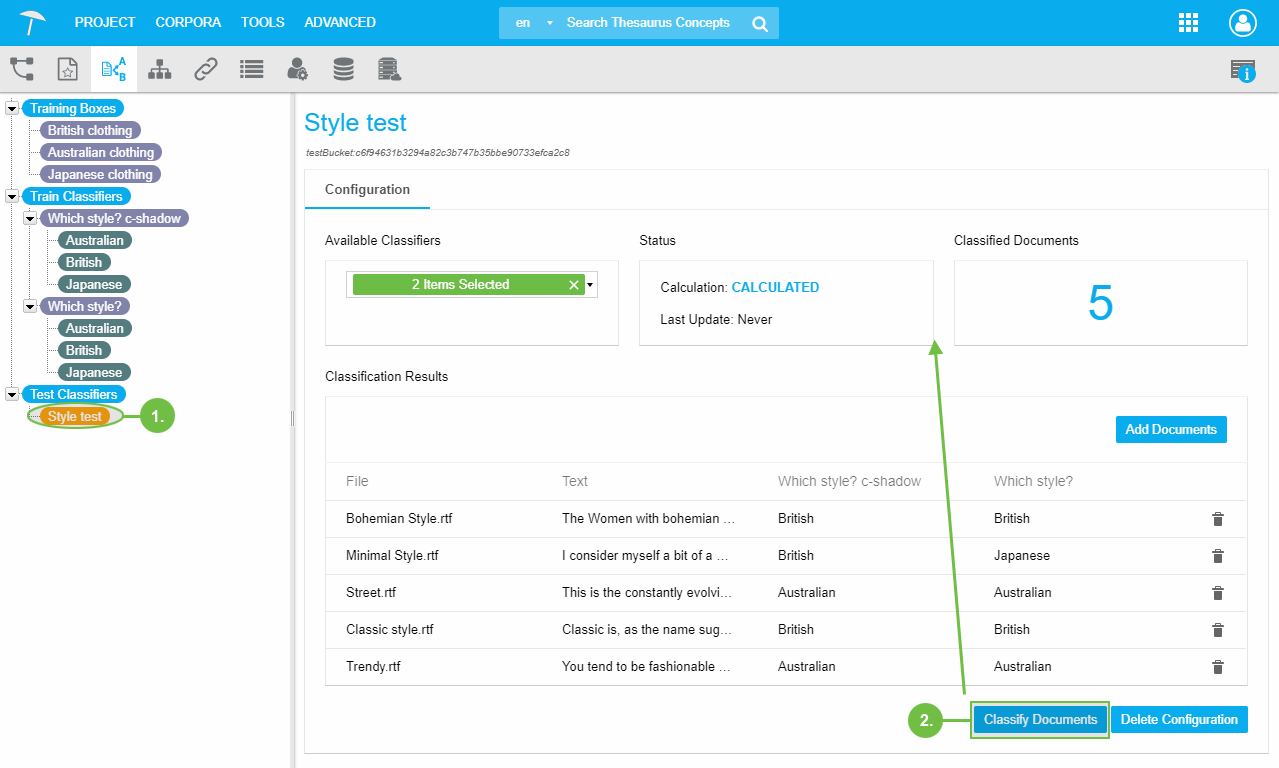Select the document classifier A/B icon

[x=114, y=69]
